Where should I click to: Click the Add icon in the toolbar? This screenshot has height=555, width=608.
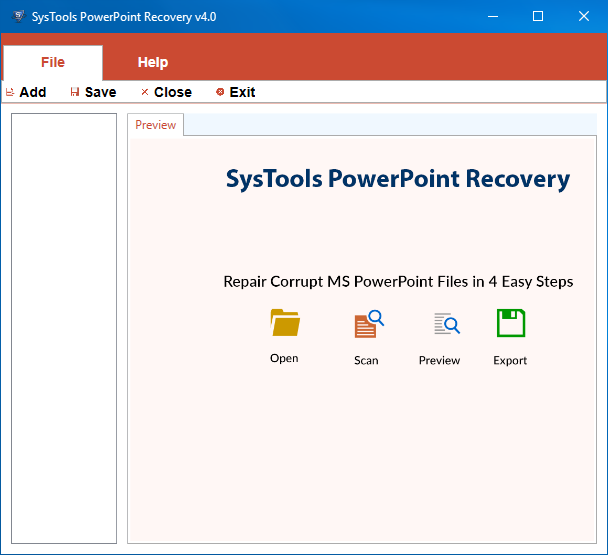[10, 92]
